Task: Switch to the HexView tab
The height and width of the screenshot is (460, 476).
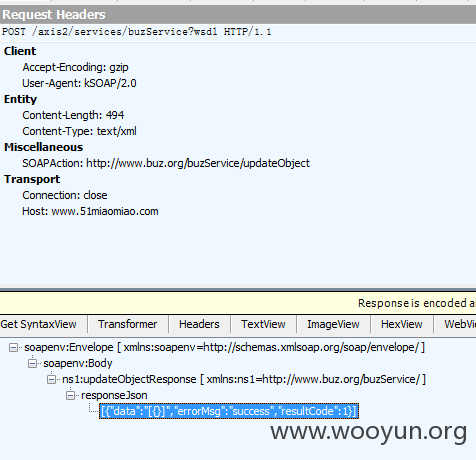Action: click(x=402, y=324)
